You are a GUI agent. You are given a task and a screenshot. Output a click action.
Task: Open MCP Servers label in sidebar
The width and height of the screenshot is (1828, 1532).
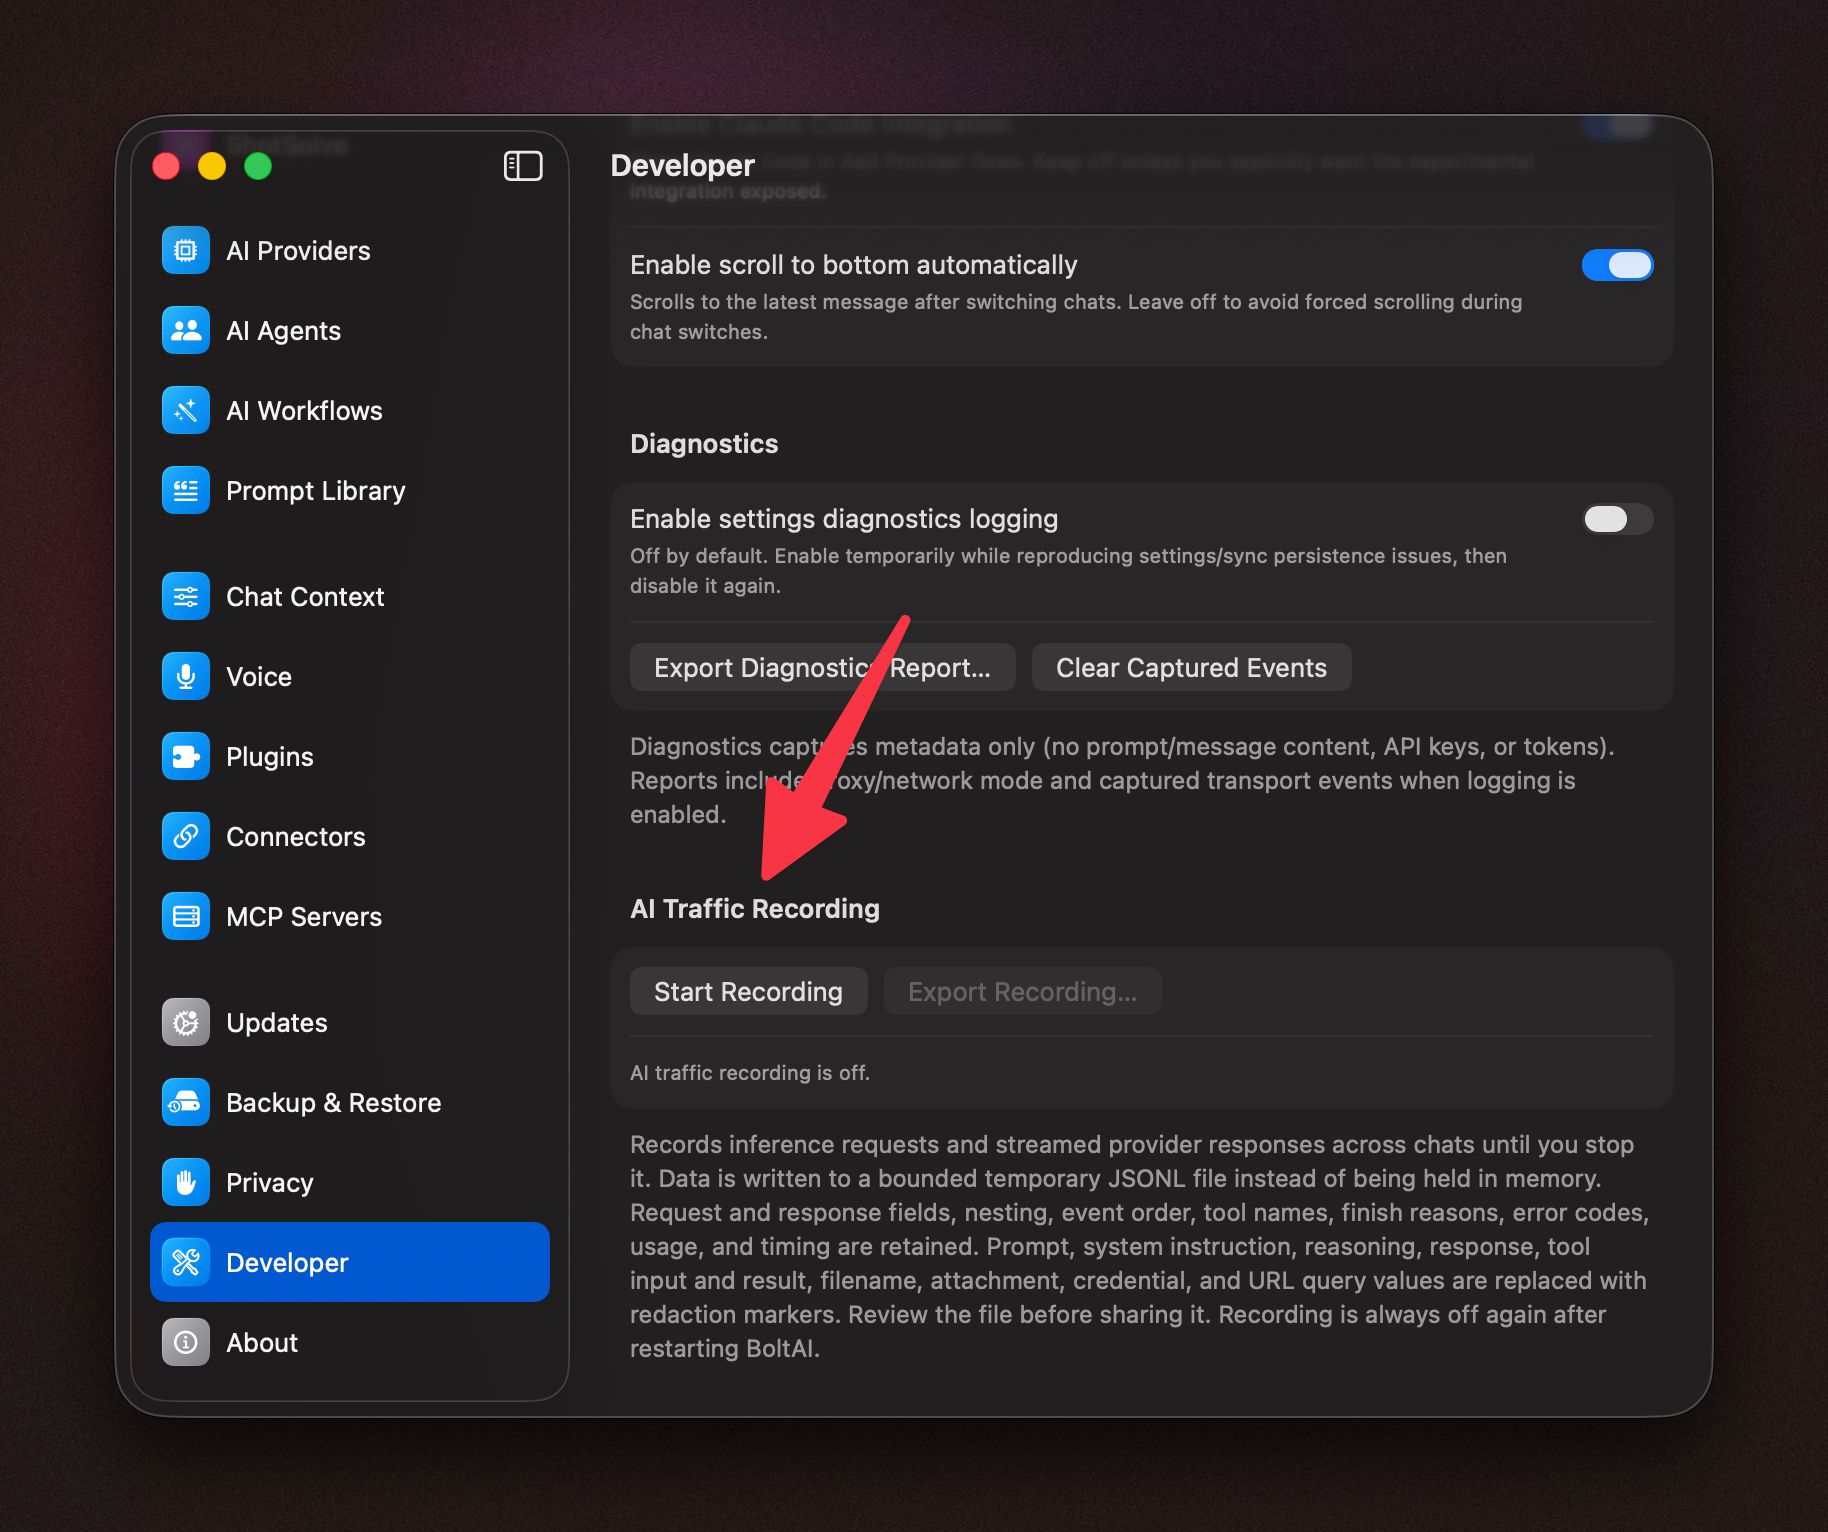click(304, 917)
